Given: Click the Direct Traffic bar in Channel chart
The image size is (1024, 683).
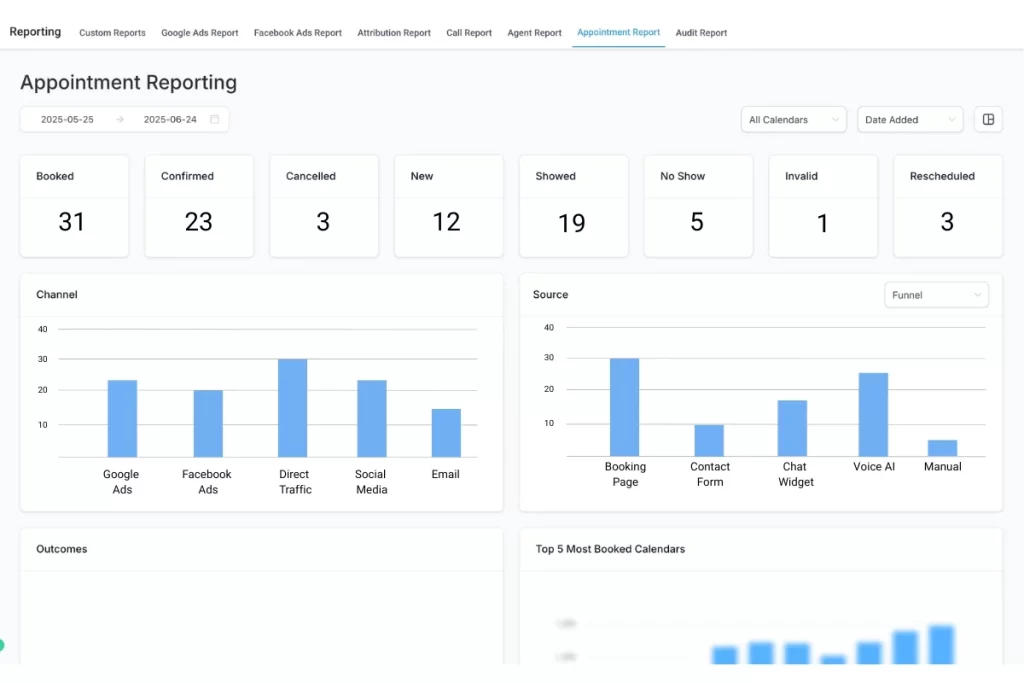Looking at the screenshot, I should pos(293,408).
